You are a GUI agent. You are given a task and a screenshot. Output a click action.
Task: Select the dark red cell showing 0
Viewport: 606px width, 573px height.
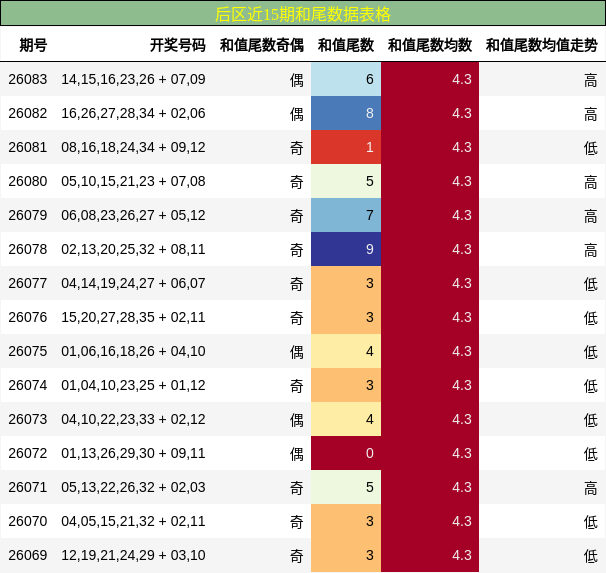pos(346,453)
